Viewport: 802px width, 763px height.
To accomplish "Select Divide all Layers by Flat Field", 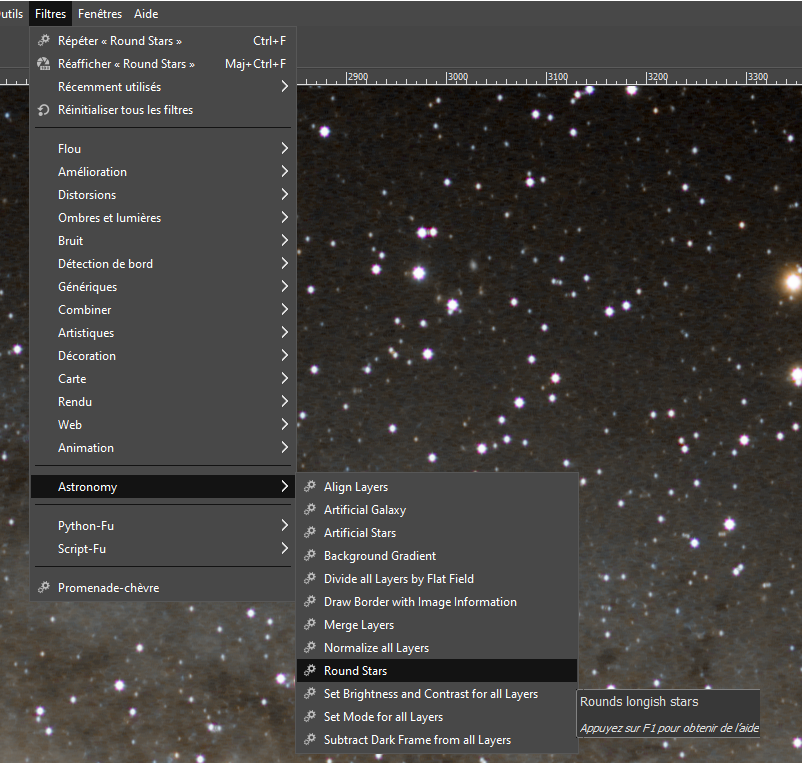I will [398, 579].
